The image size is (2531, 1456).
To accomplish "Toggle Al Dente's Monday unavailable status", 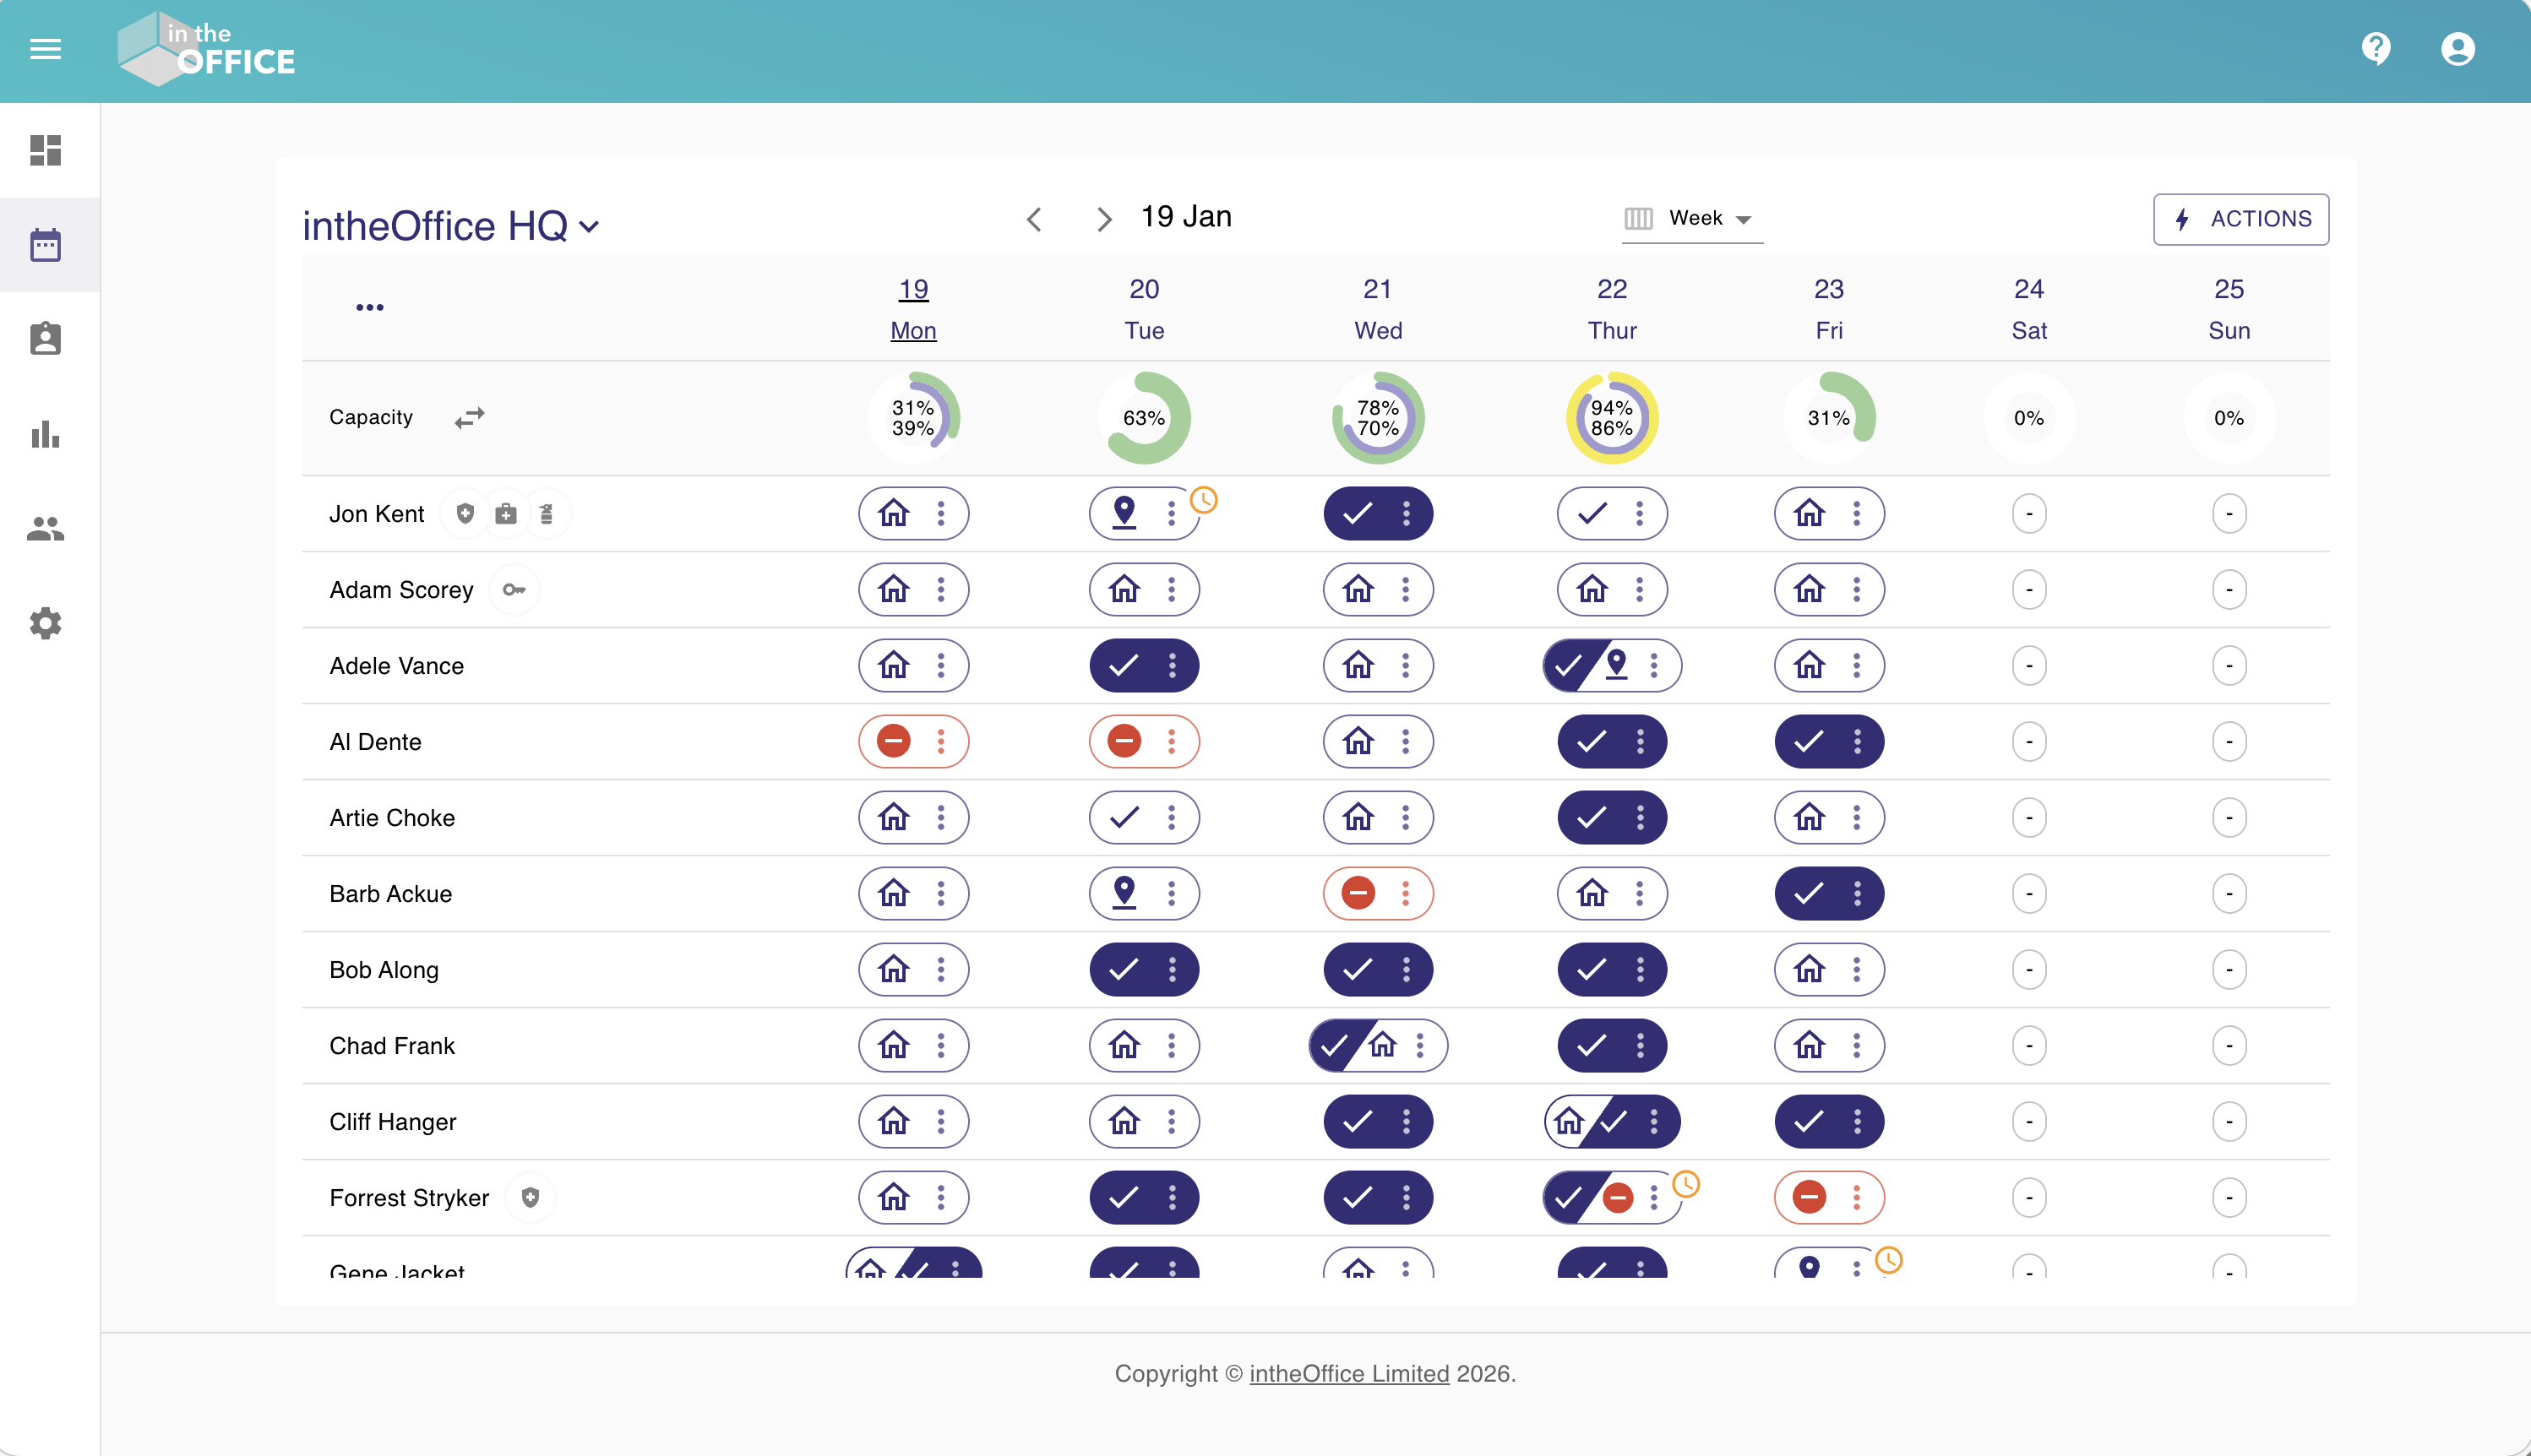I will [893, 741].
